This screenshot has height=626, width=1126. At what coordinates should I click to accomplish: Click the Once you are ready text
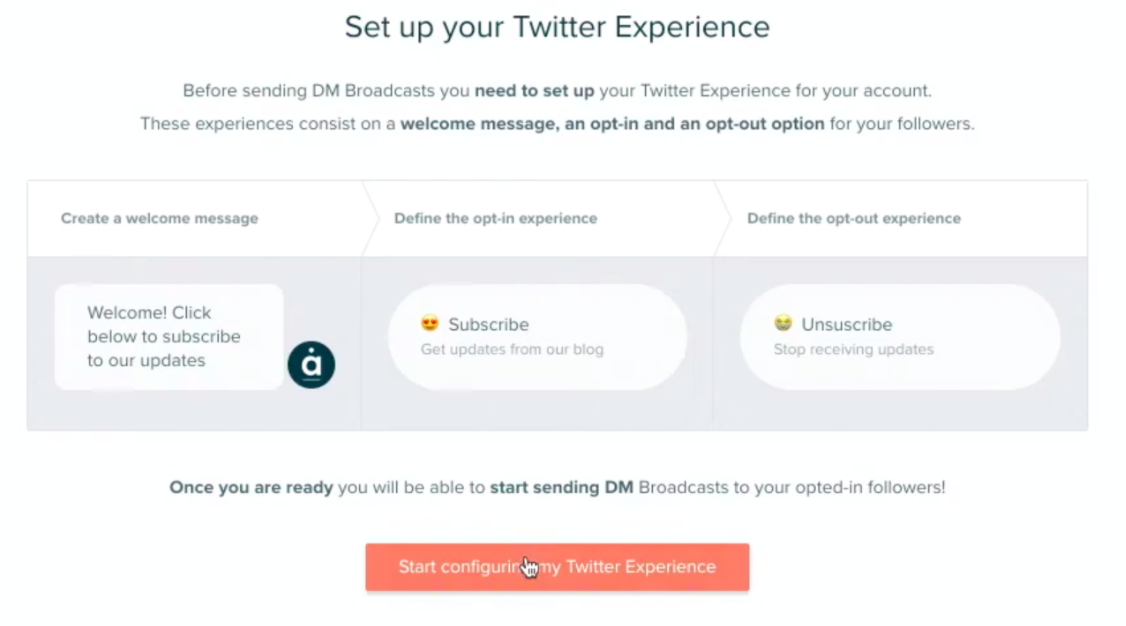tap(251, 487)
